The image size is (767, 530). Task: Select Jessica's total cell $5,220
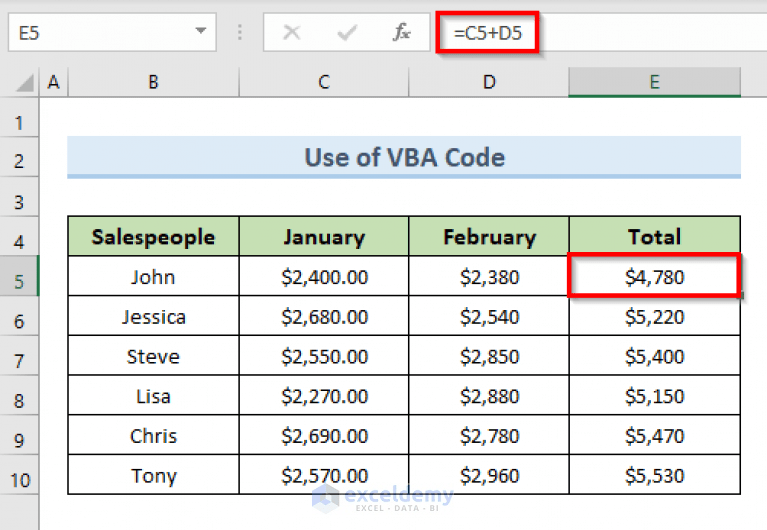[654, 316]
